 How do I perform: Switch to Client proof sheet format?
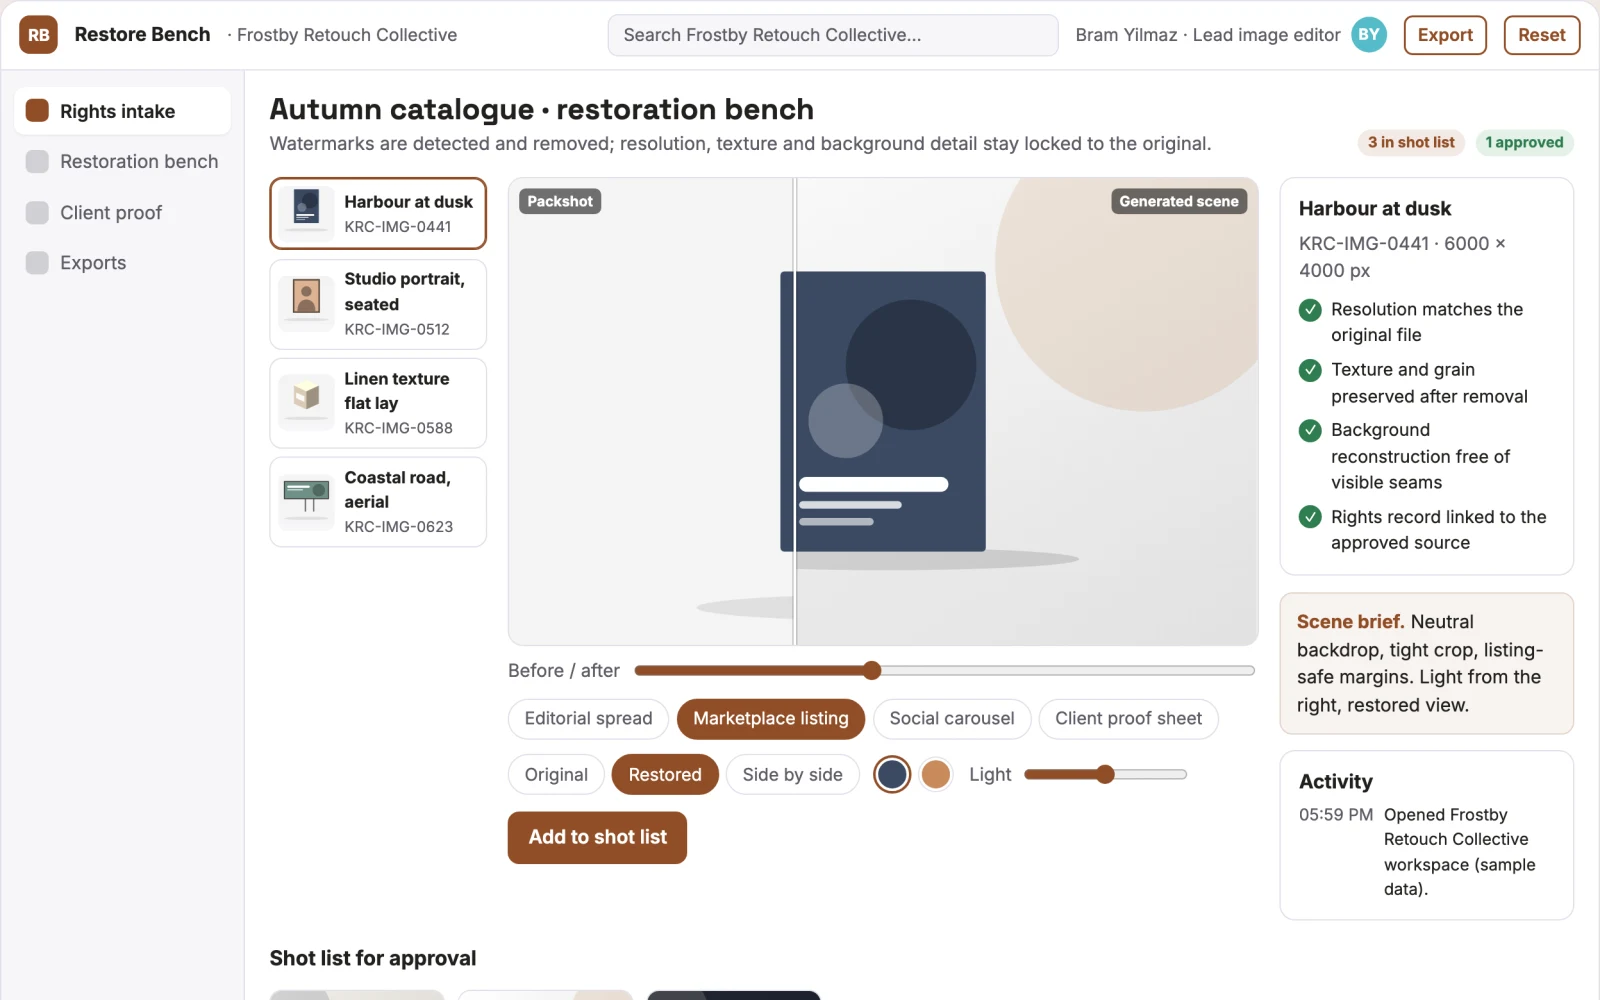click(1128, 718)
